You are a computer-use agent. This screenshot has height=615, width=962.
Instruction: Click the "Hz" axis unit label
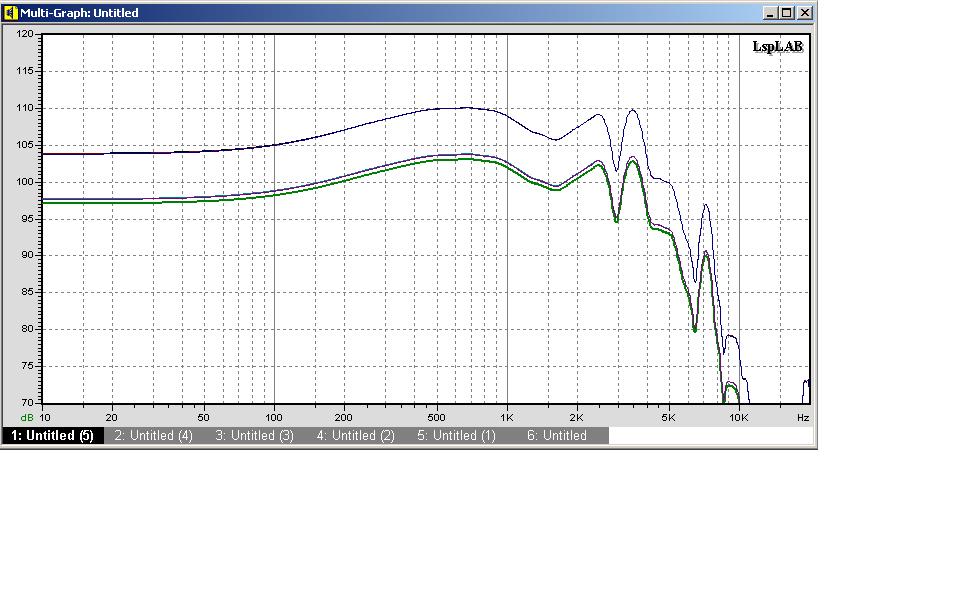[x=803, y=418]
